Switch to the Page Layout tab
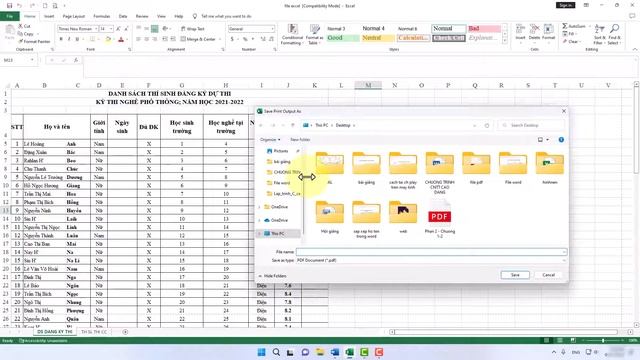 (x=73, y=16)
